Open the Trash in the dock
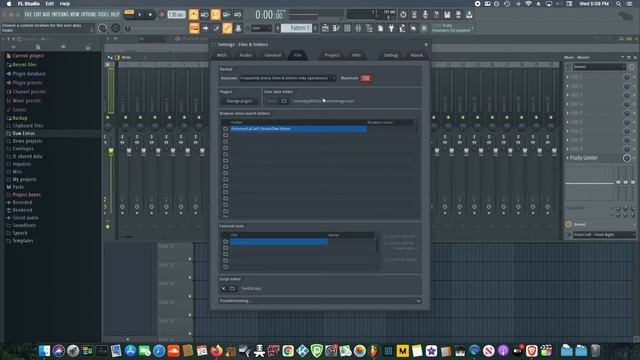The width and height of the screenshot is (640, 360). coord(596,350)
